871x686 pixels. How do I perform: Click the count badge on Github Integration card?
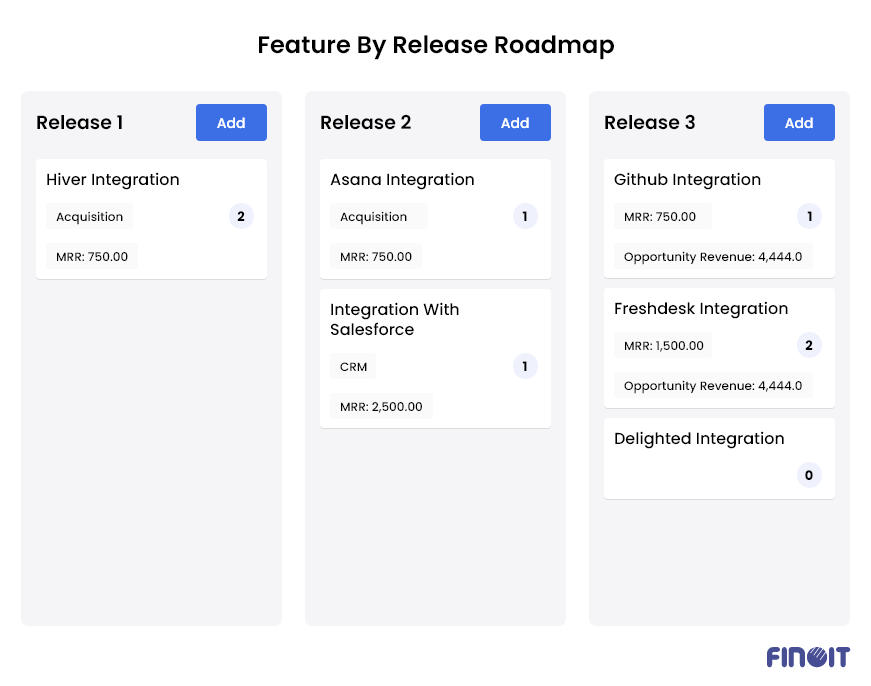[809, 216]
